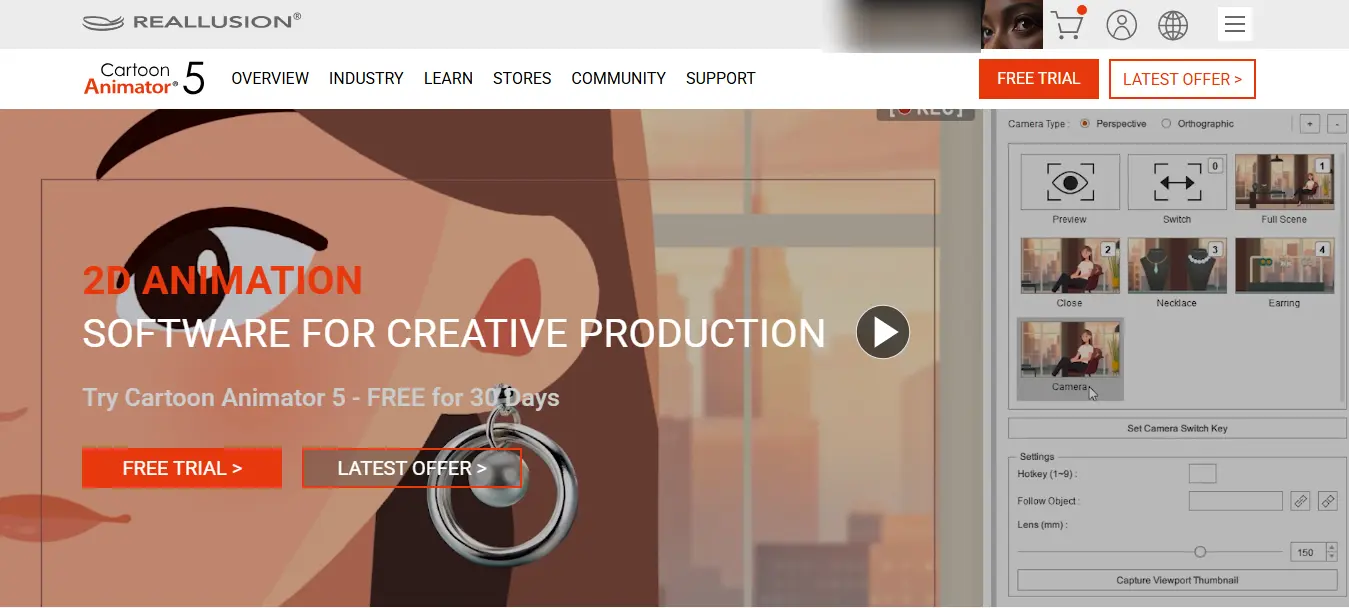Select the Orthographic camera type
This screenshot has height=608, width=1349.
point(1197,124)
